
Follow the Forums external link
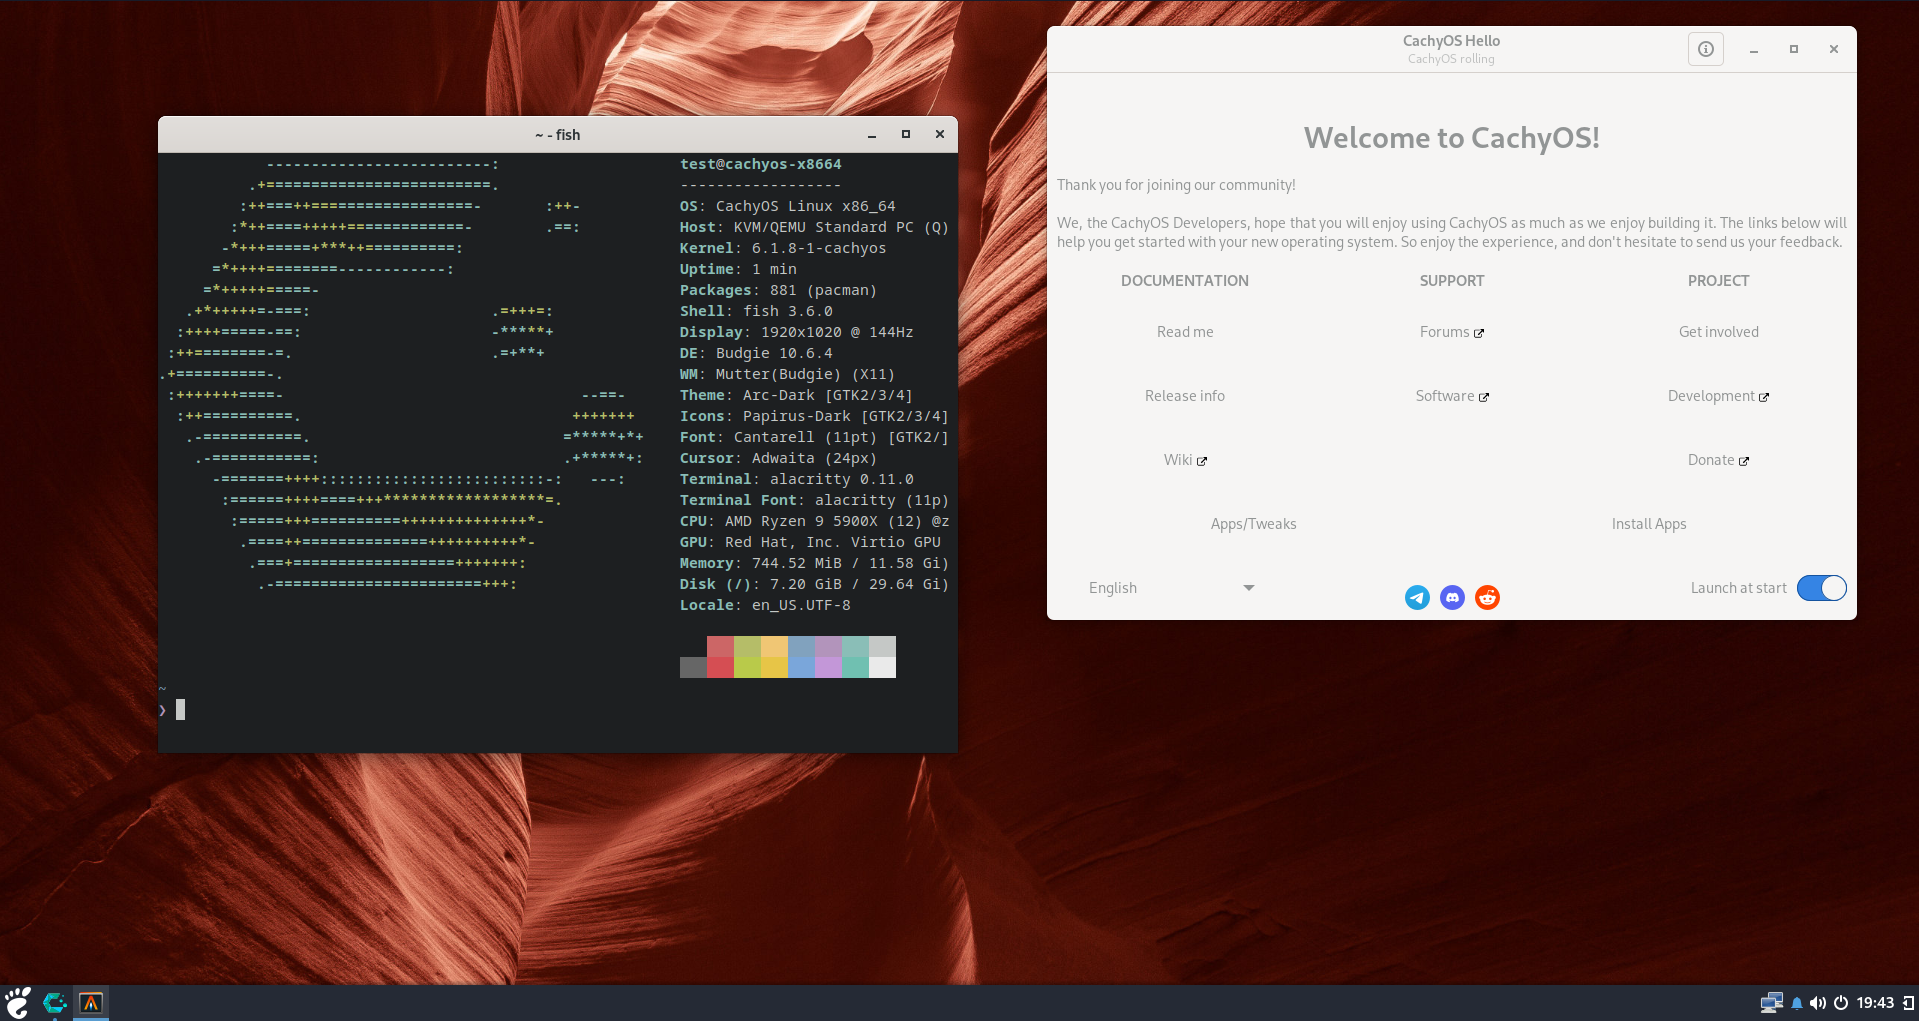(x=1451, y=332)
